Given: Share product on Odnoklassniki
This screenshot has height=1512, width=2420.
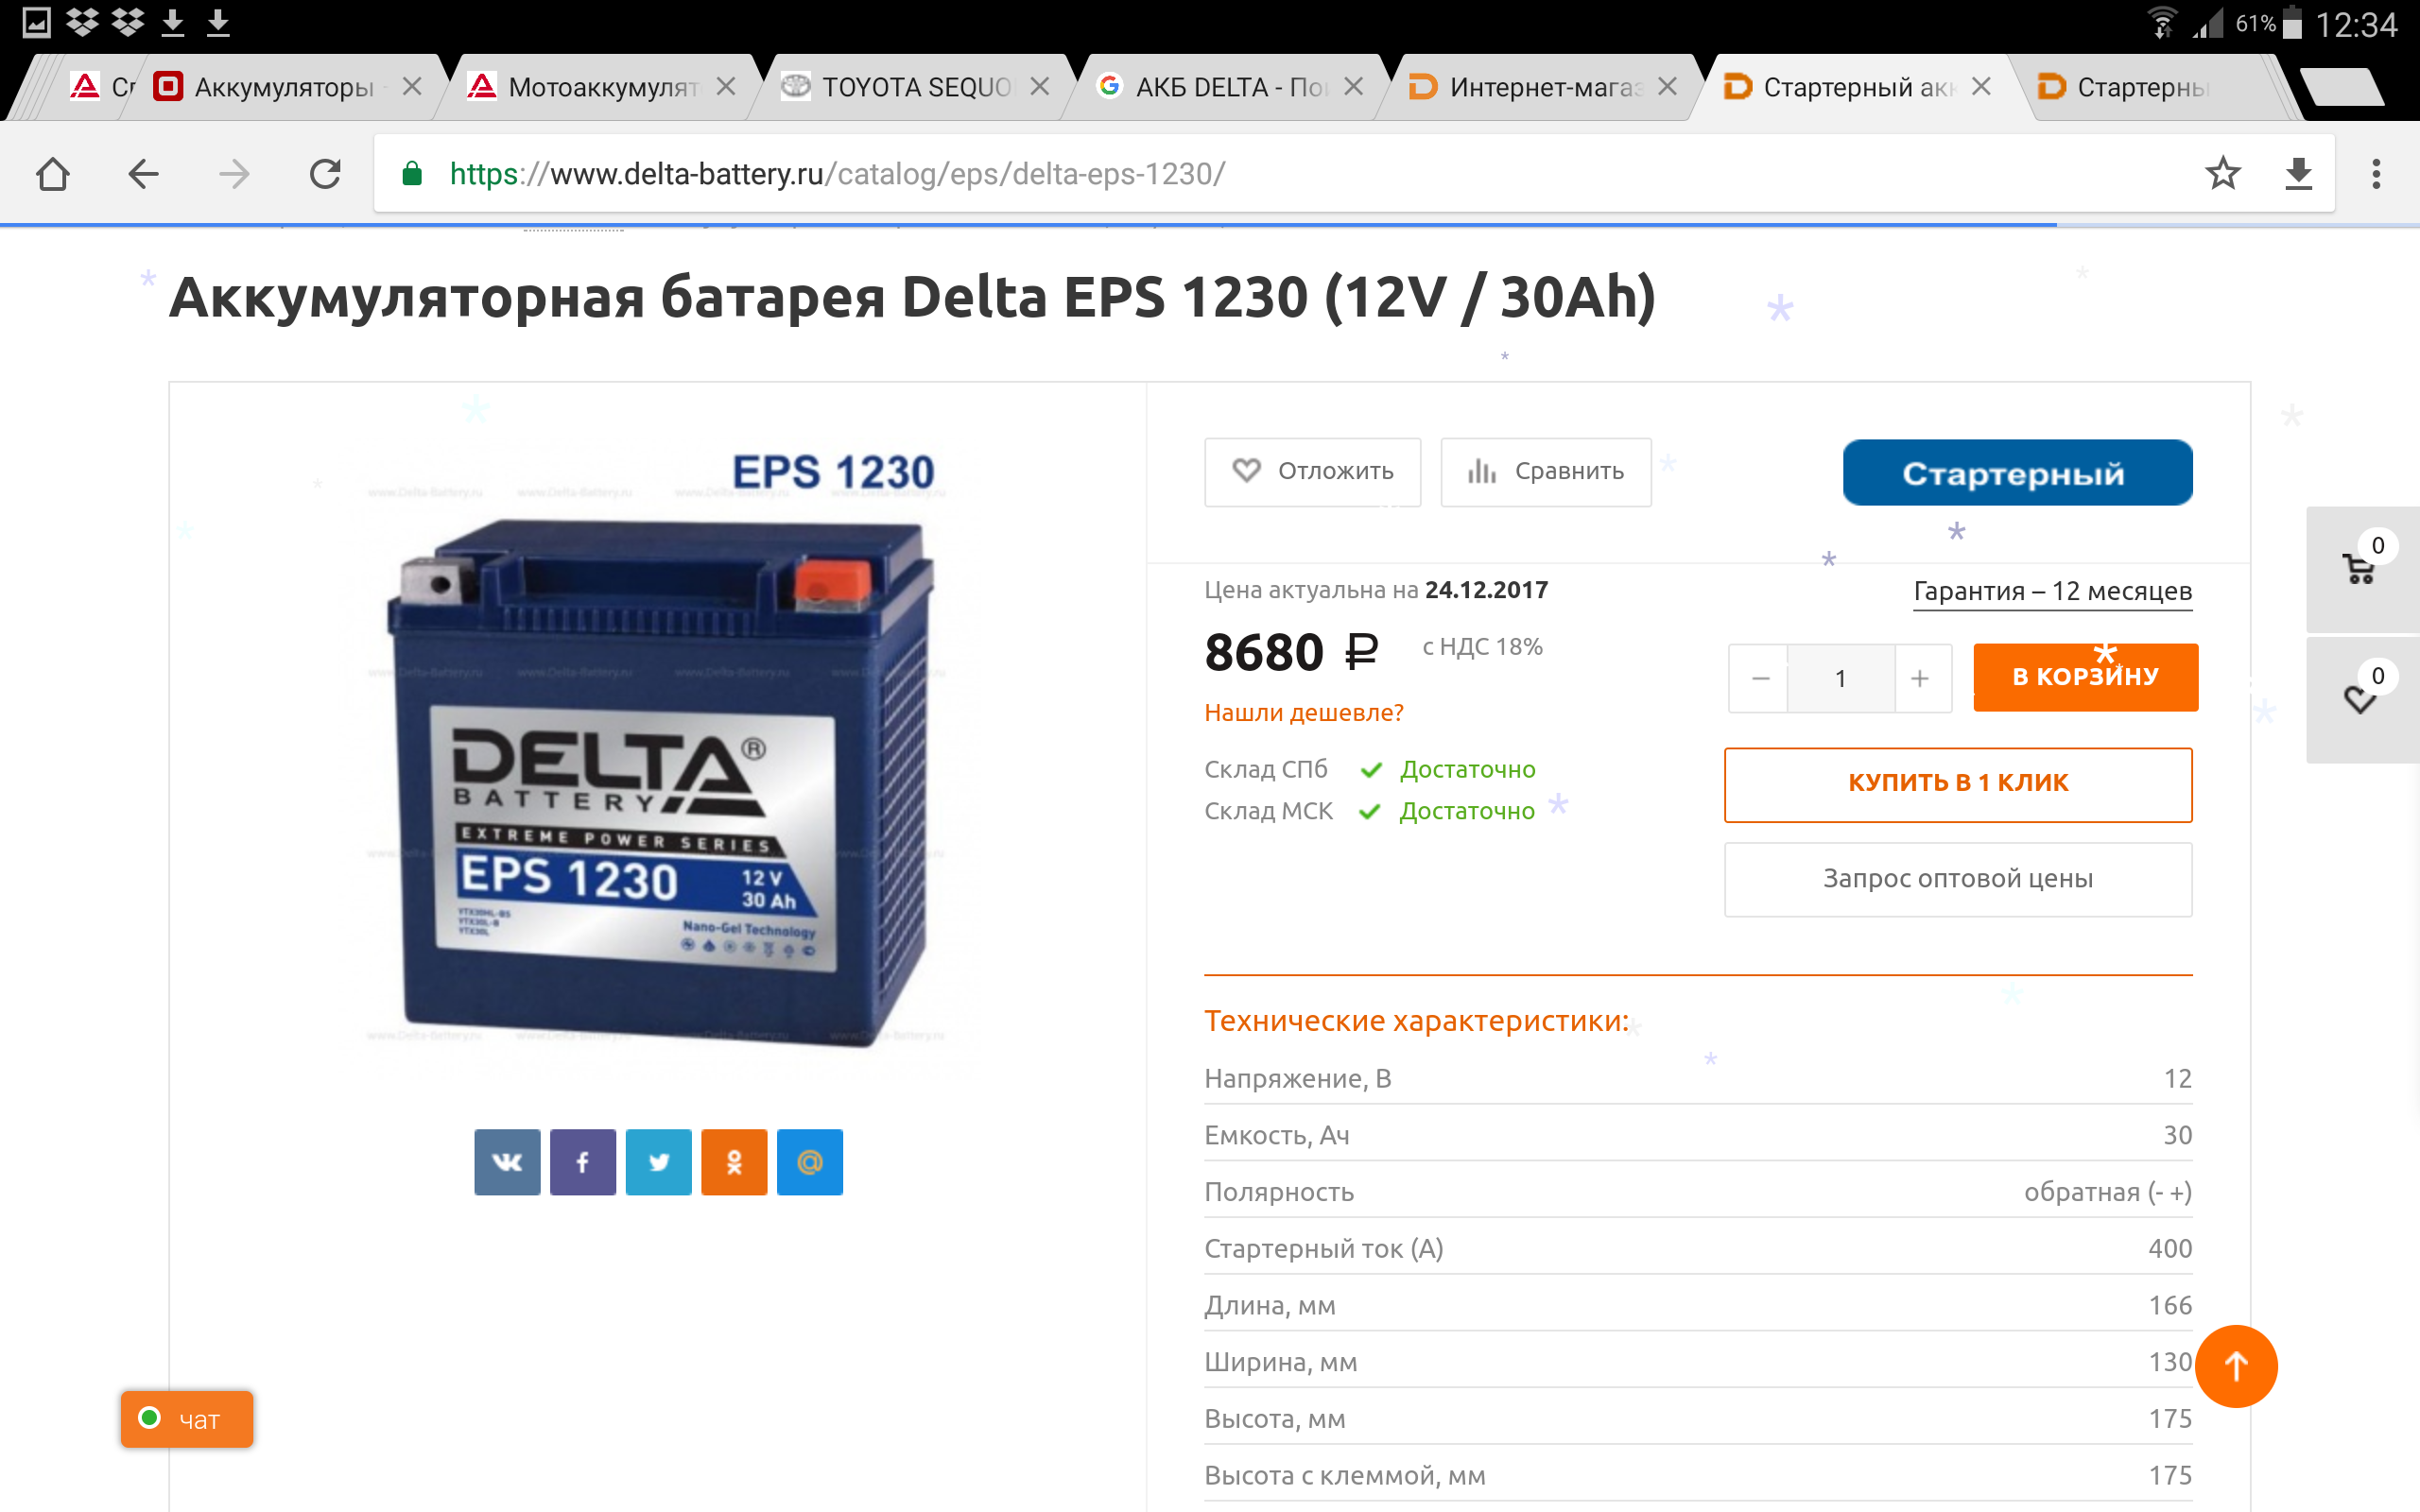Looking at the screenshot, I should tap(734, 1162).
